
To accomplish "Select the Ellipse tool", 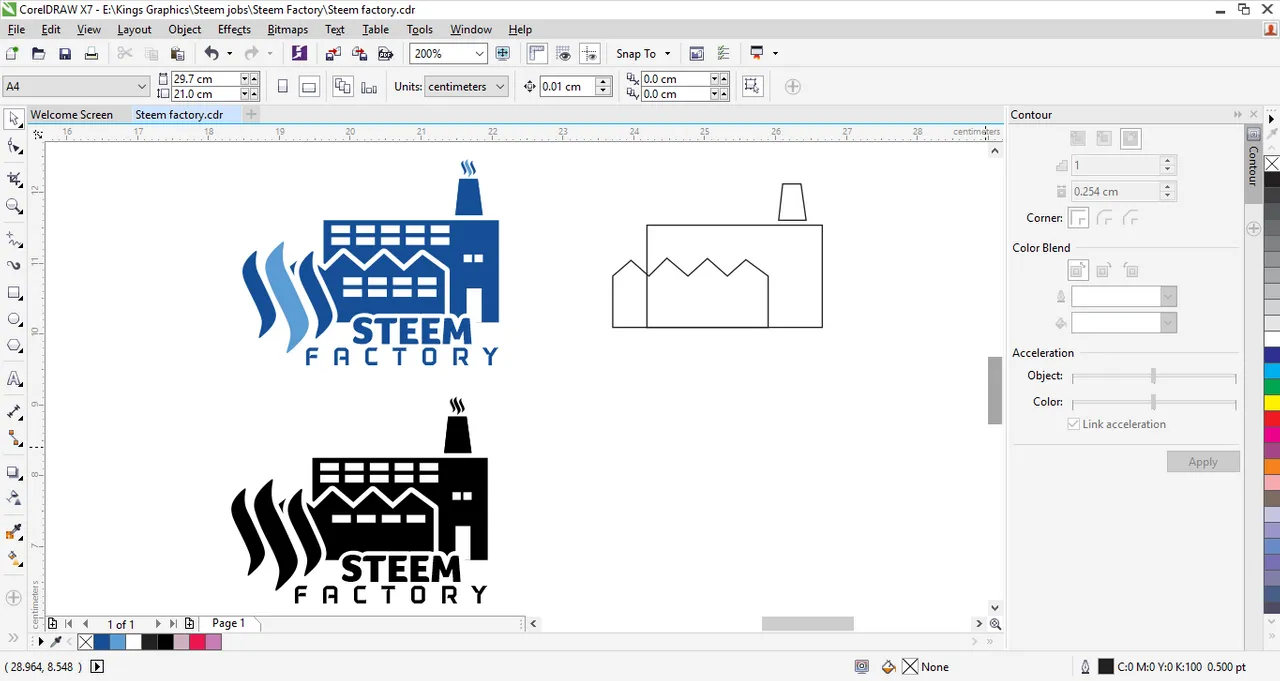I will tap(14, 320).
